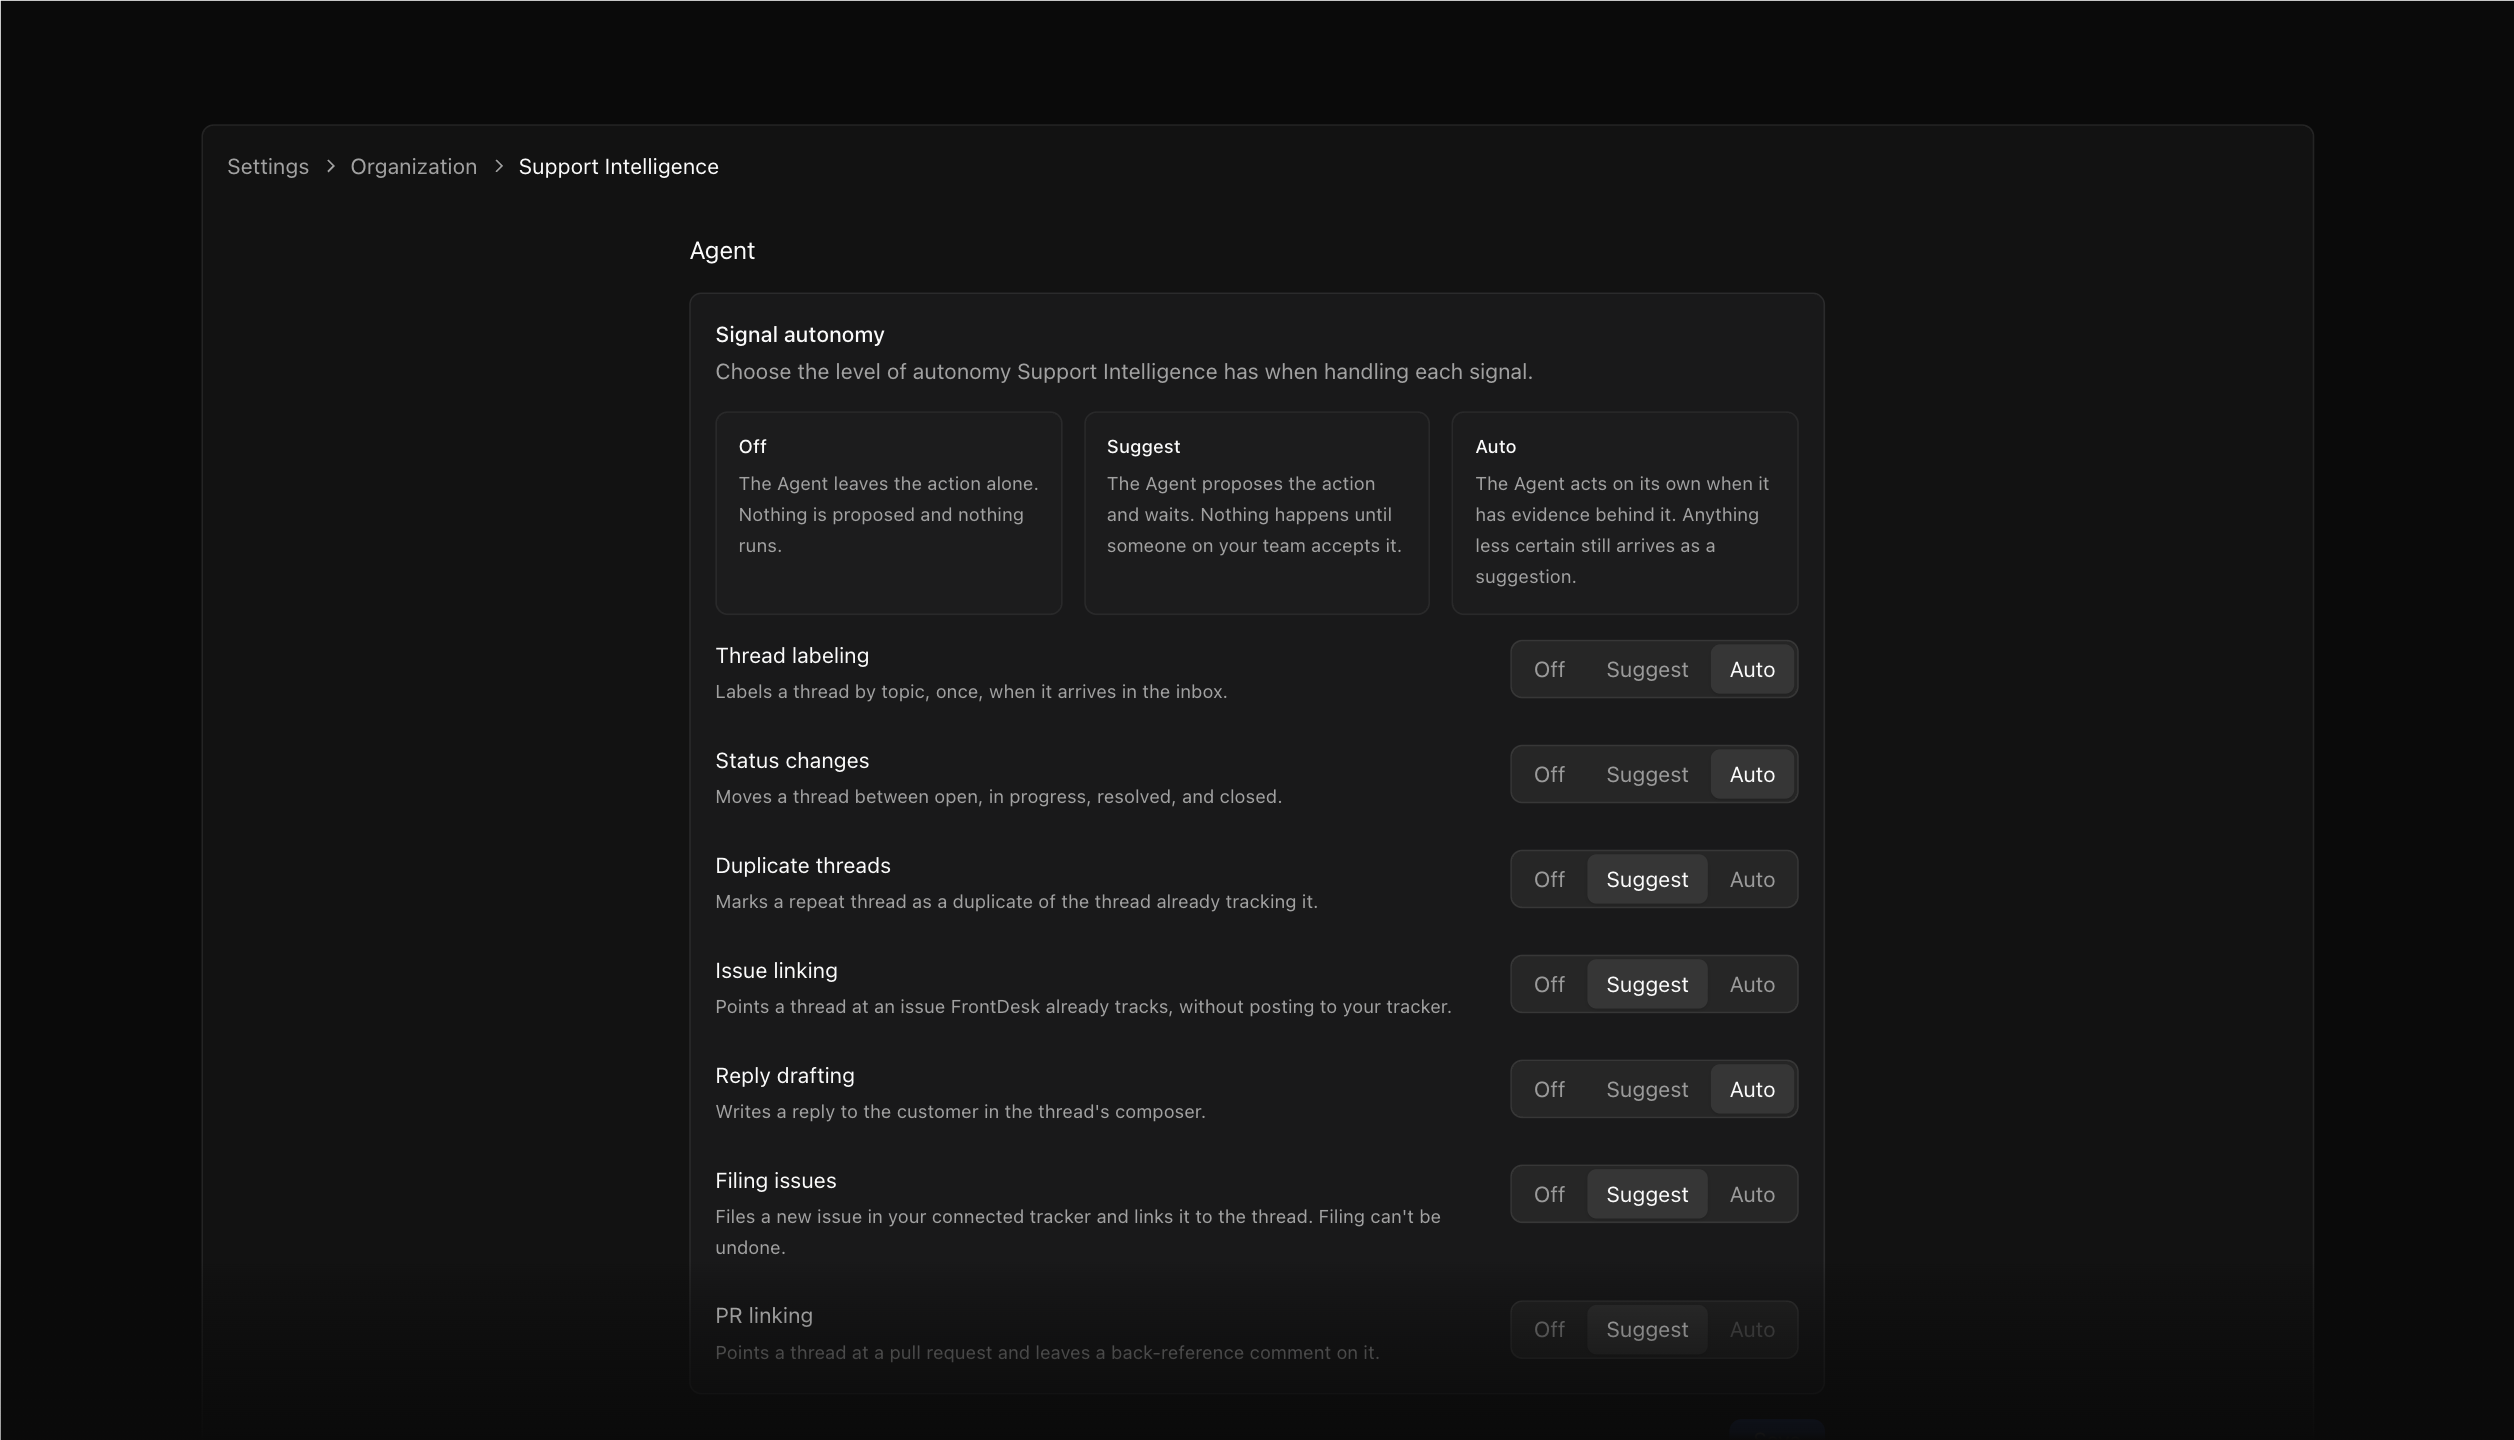Set Filing issues to Auto
The width and height of the screenshot is (2514, 1440).
pyautogui.click(x=1752, y=1194)
